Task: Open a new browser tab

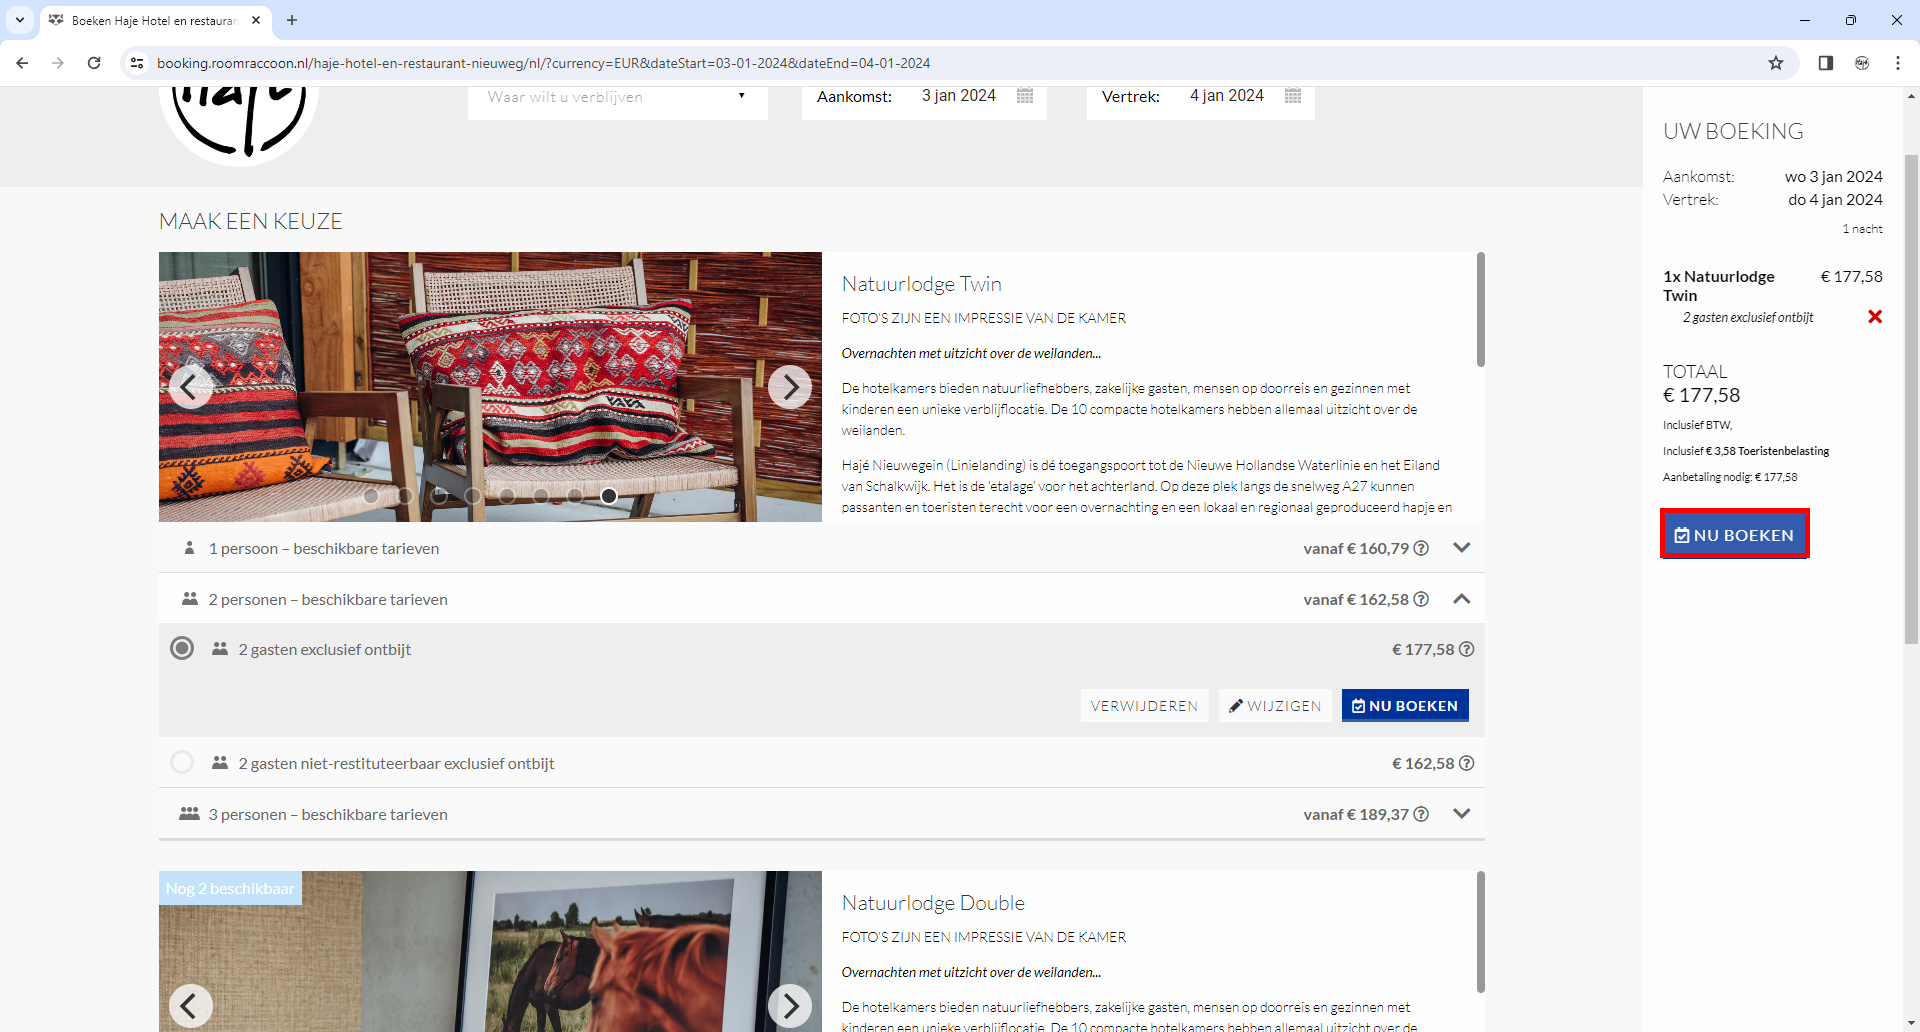Action: coord(292,20)
